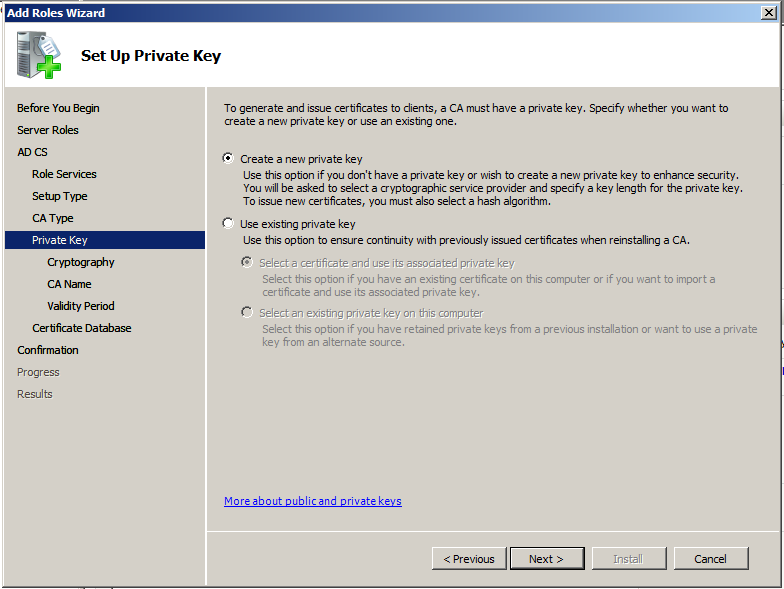This screenshot has height=589, width=784.
Task: Cancel the Add Roles Wizard
Action: [x=711, y=559]
